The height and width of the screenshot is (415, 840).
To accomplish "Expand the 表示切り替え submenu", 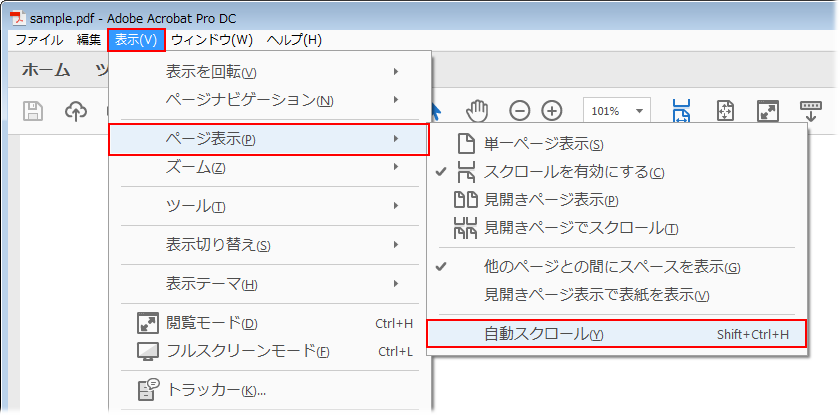I will [x=269, y=245].
